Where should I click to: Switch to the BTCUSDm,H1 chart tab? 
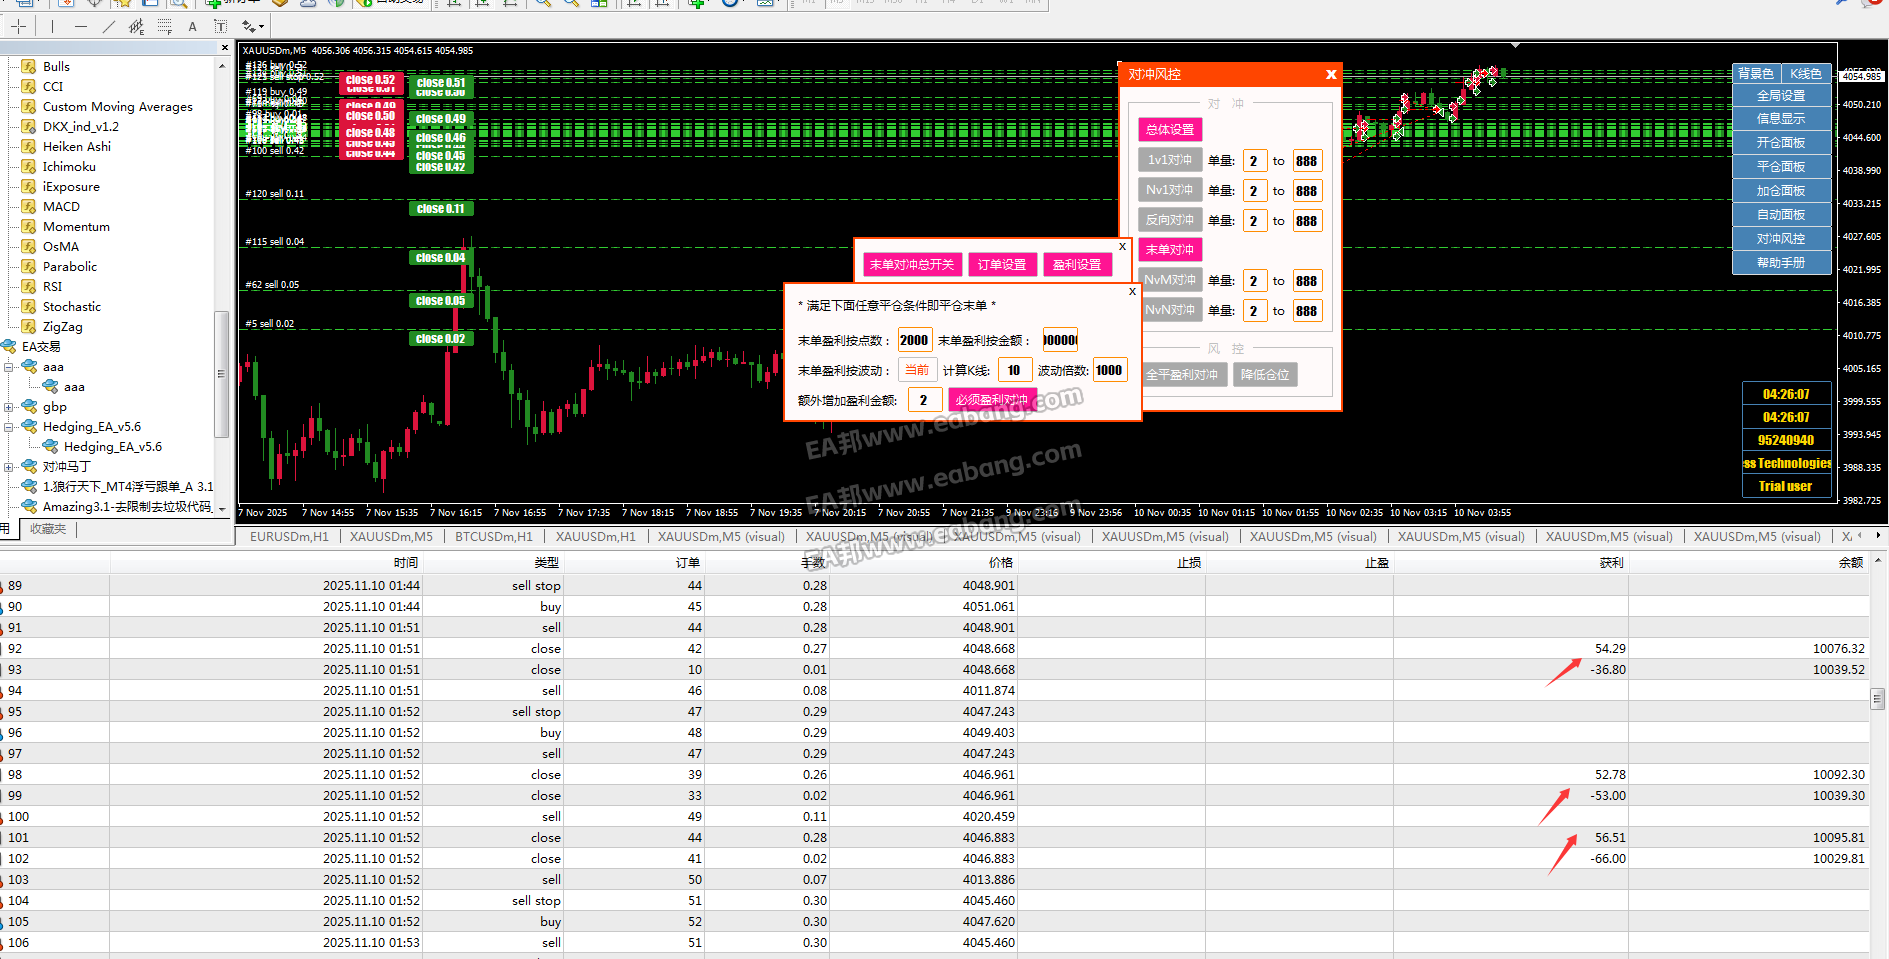(494, 537)
